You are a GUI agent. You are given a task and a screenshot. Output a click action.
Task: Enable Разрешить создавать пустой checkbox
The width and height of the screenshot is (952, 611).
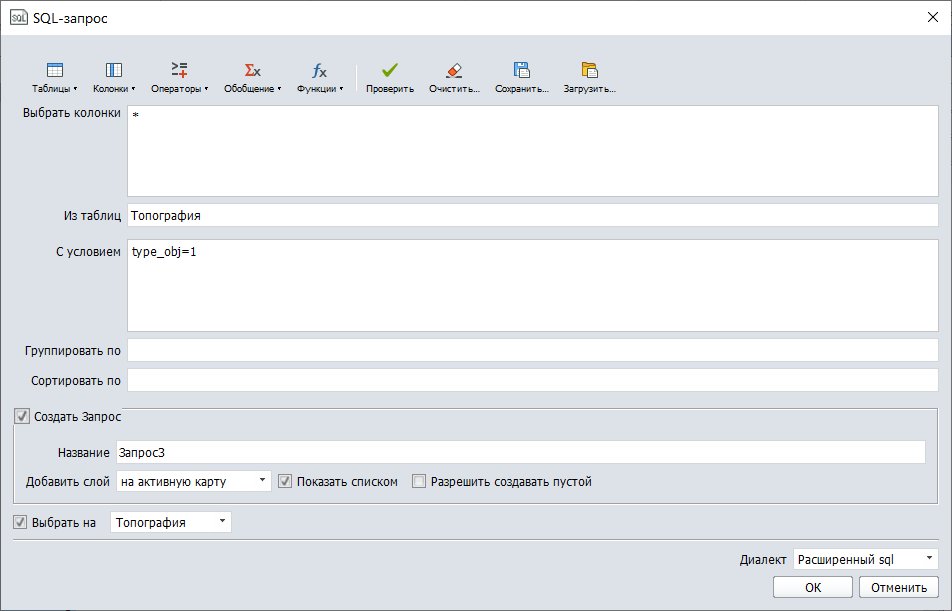pyautogui.click(x=419, y=481)
